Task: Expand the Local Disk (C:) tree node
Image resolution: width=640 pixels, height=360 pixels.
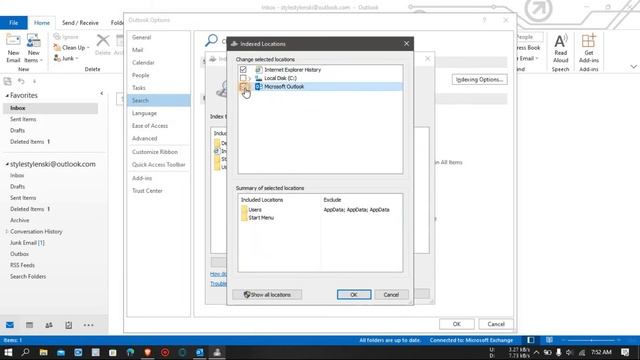Action: coord(250,78)
